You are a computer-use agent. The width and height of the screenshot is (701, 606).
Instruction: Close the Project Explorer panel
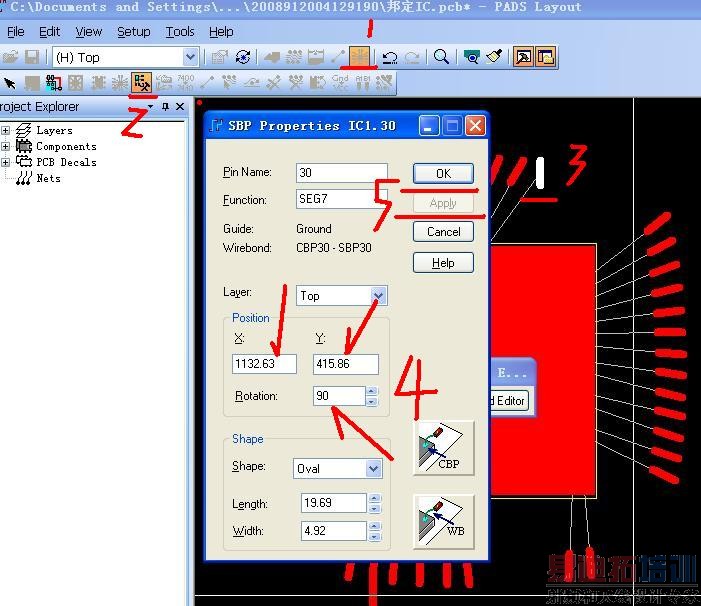click(180, 107)
